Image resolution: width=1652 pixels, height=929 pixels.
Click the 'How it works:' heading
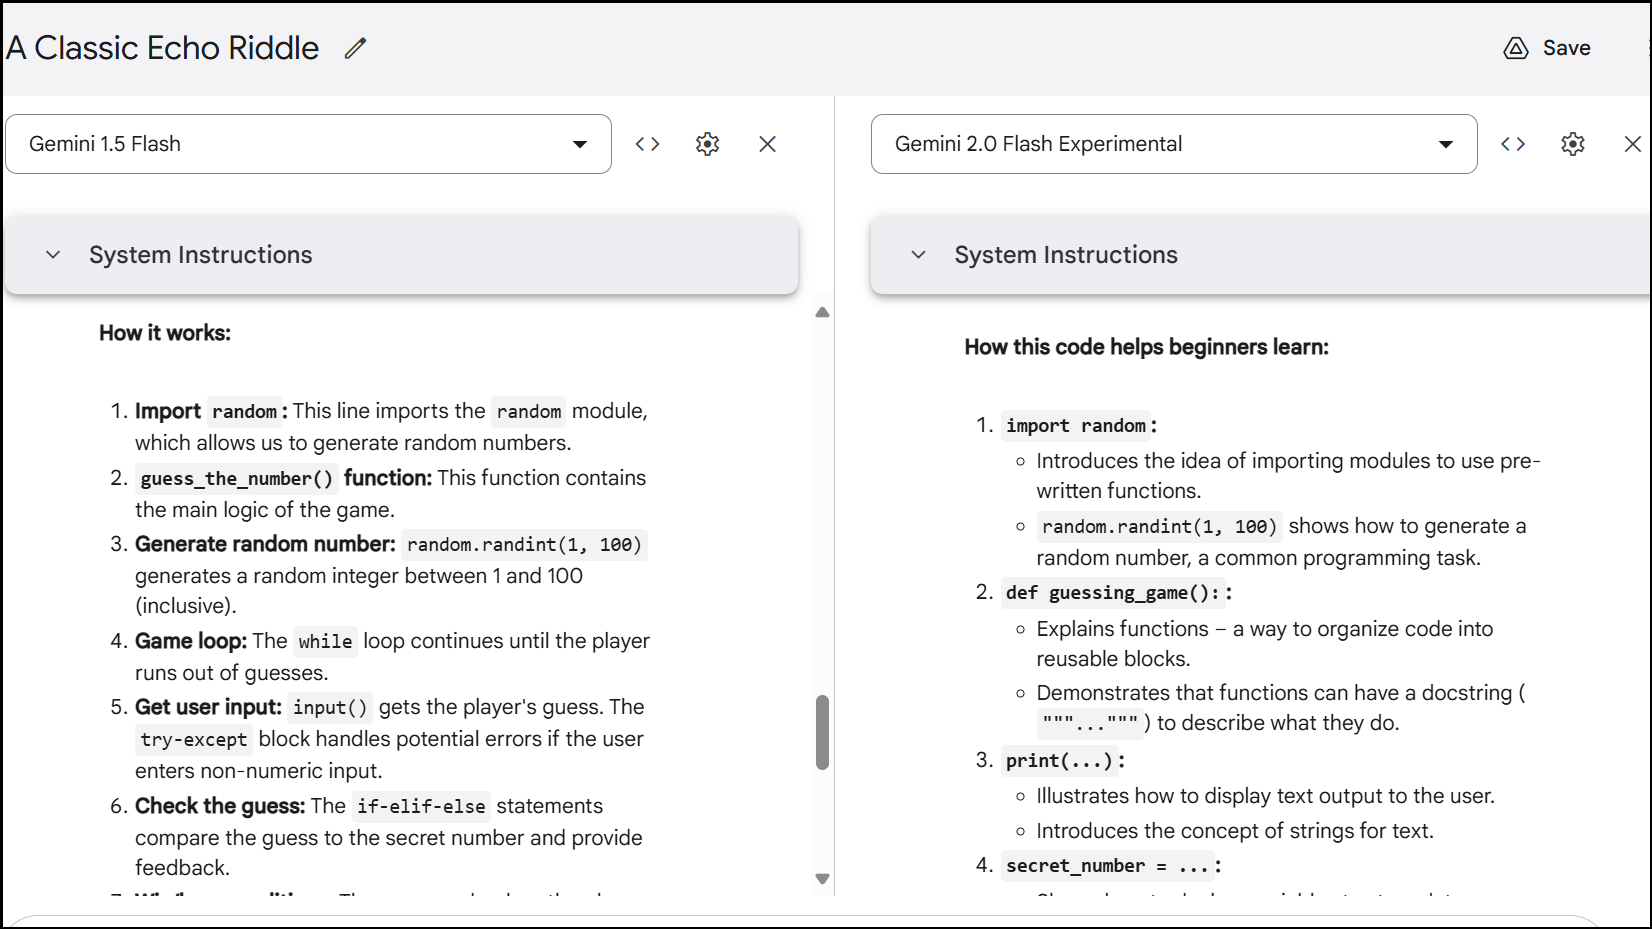pyautogui.click(x=165, y=333)
